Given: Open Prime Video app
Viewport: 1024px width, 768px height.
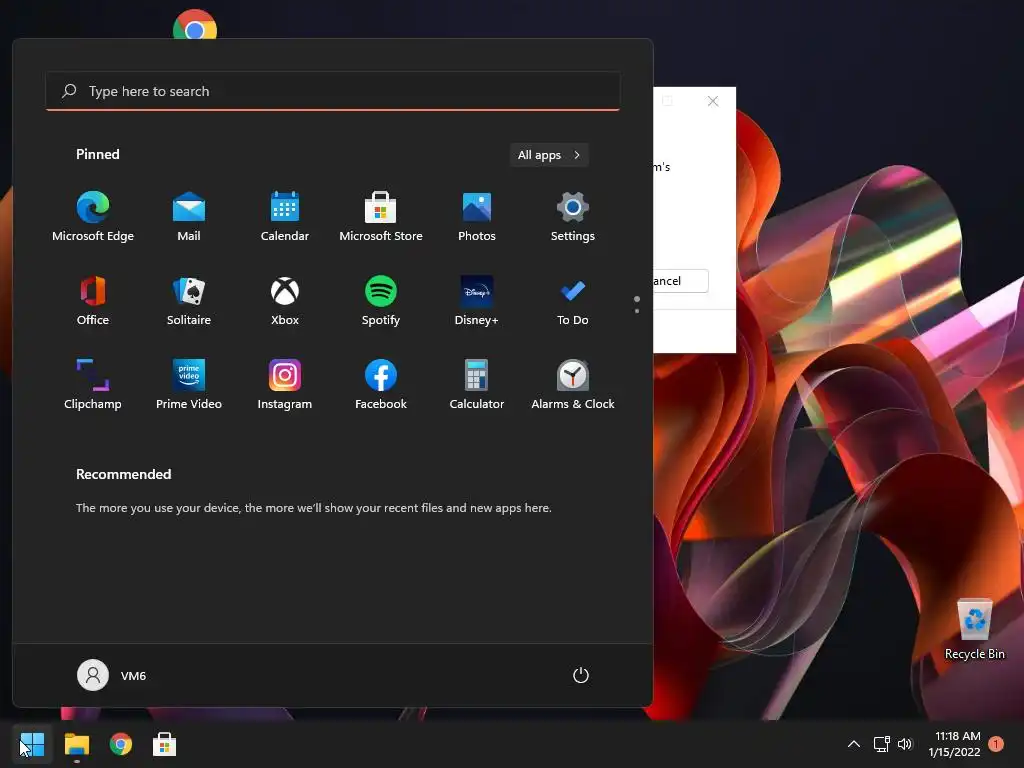Looking at the screenshot, I should tap(189, 385).
